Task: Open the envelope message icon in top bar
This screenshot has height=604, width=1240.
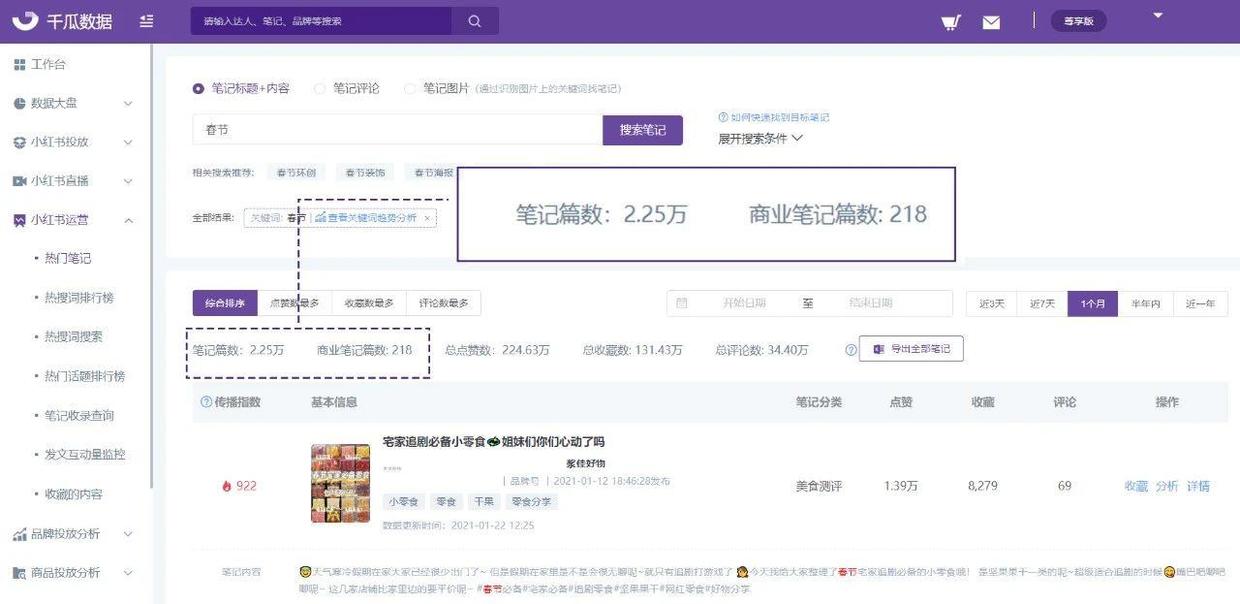Action: click(x=991, y=21)
